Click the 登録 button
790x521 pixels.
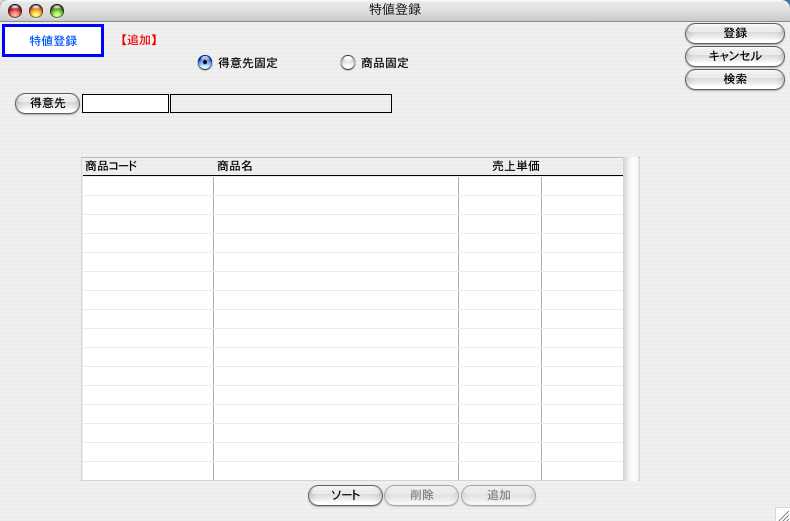click(735, 34)
